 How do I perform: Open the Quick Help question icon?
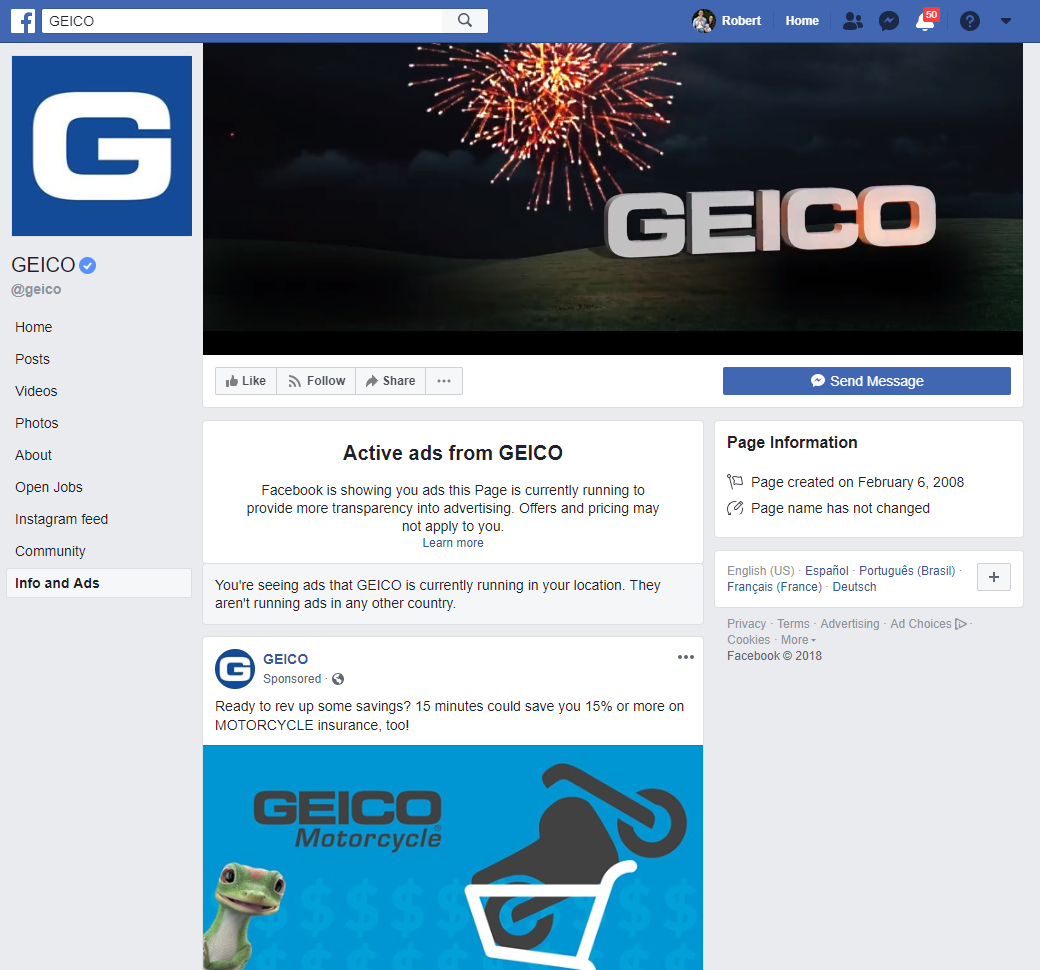pos(969,21)
